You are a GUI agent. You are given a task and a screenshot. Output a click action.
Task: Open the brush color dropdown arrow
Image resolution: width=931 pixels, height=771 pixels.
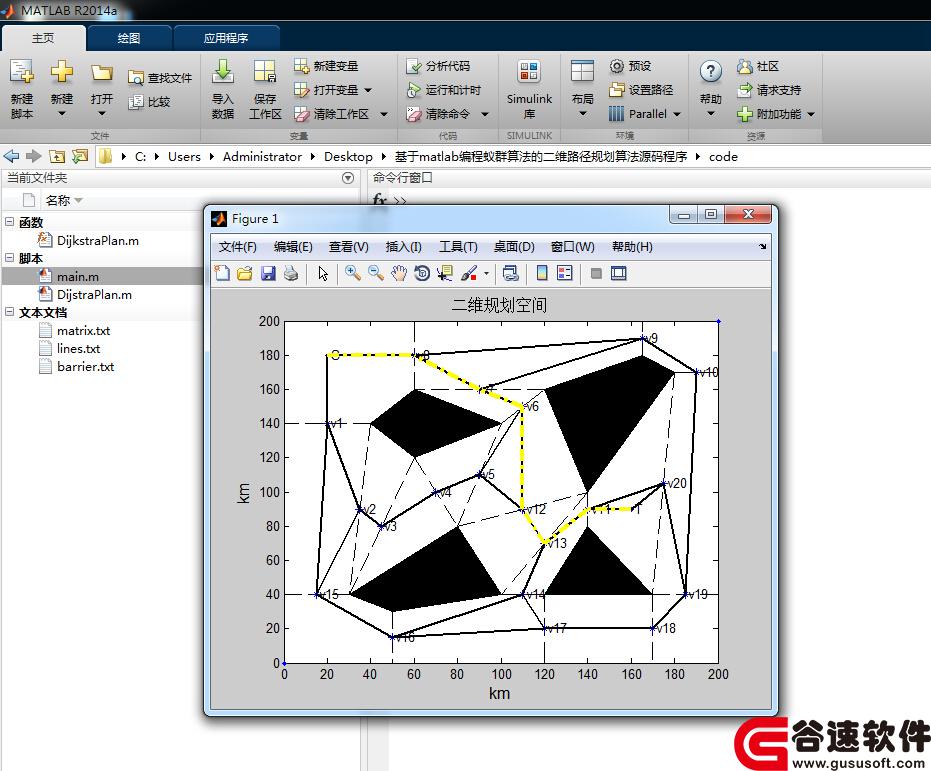(486, 274)
